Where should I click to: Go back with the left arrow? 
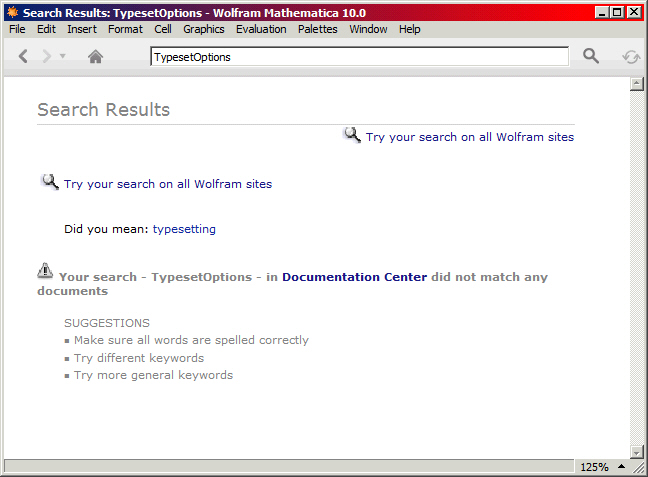click(23, 56)
